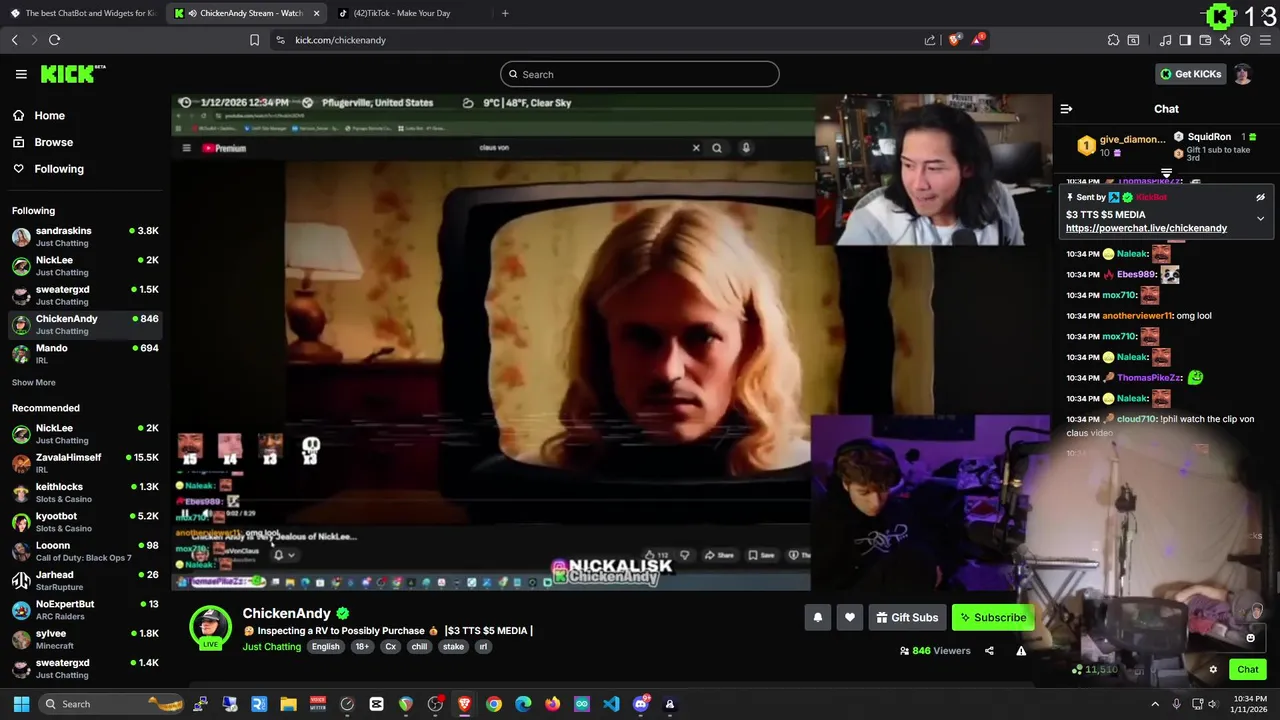This screenshot has height=720, width=1280.
Task: Share the stream via share icon
Action: [x=989, y=651]
